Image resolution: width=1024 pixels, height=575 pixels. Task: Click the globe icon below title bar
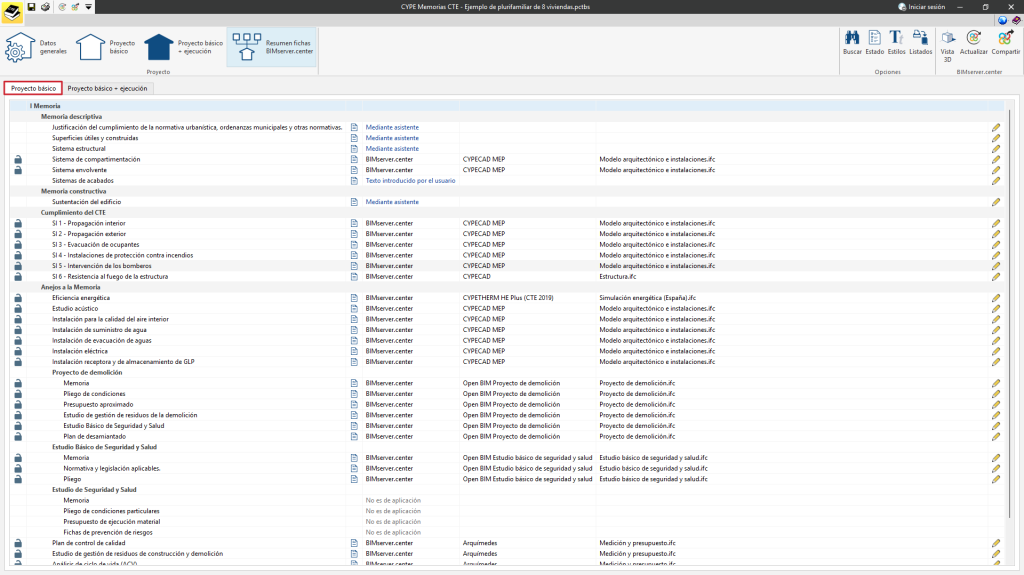(1002, 20)
